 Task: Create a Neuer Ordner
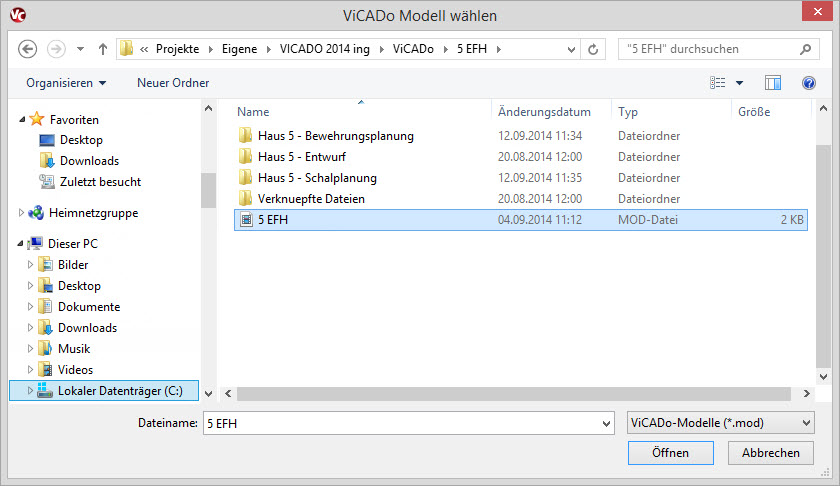pyautogui.click(x=173, y=83)
